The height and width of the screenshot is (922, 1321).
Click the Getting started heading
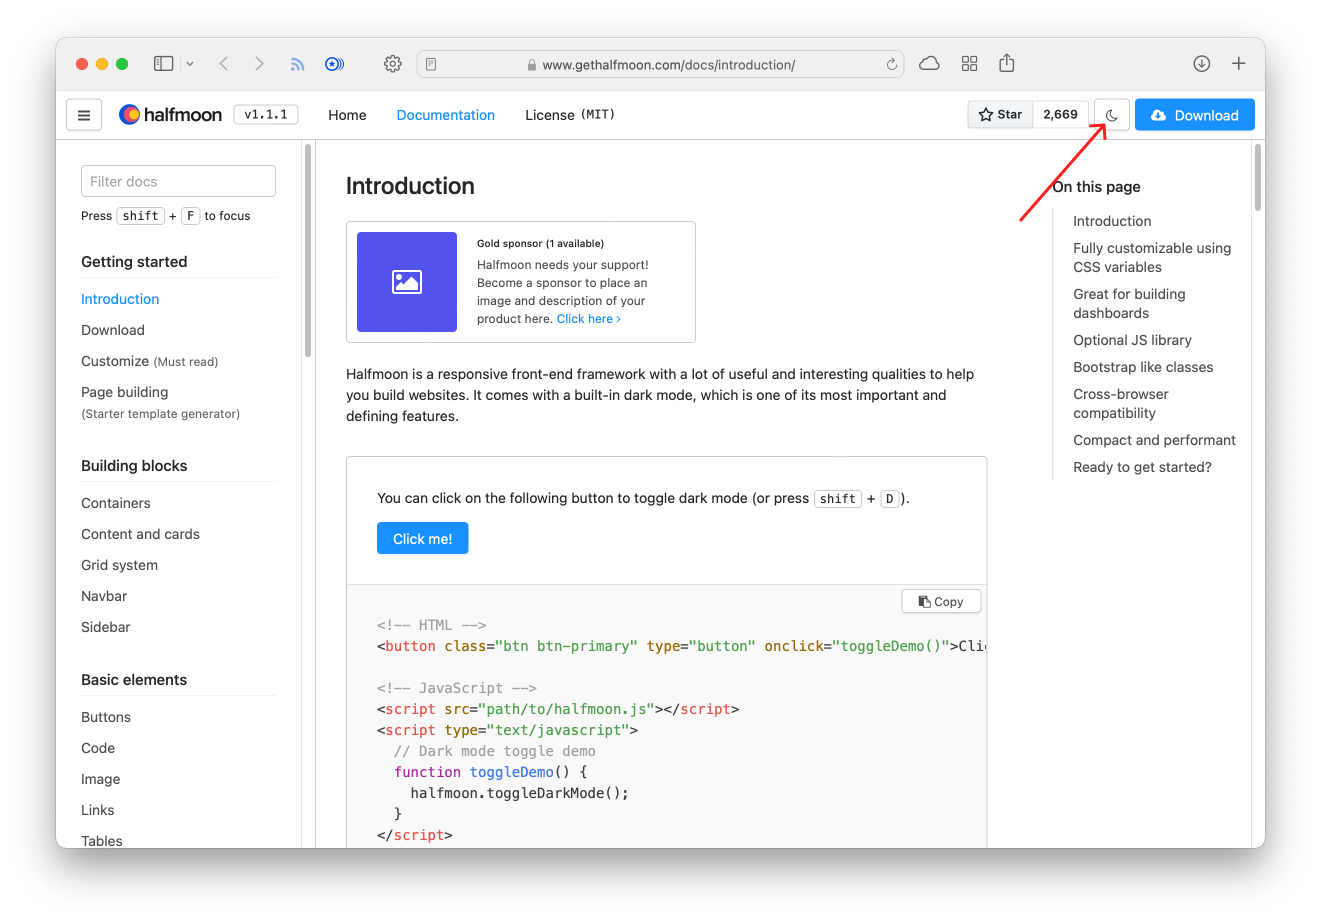tap(134, 262)
